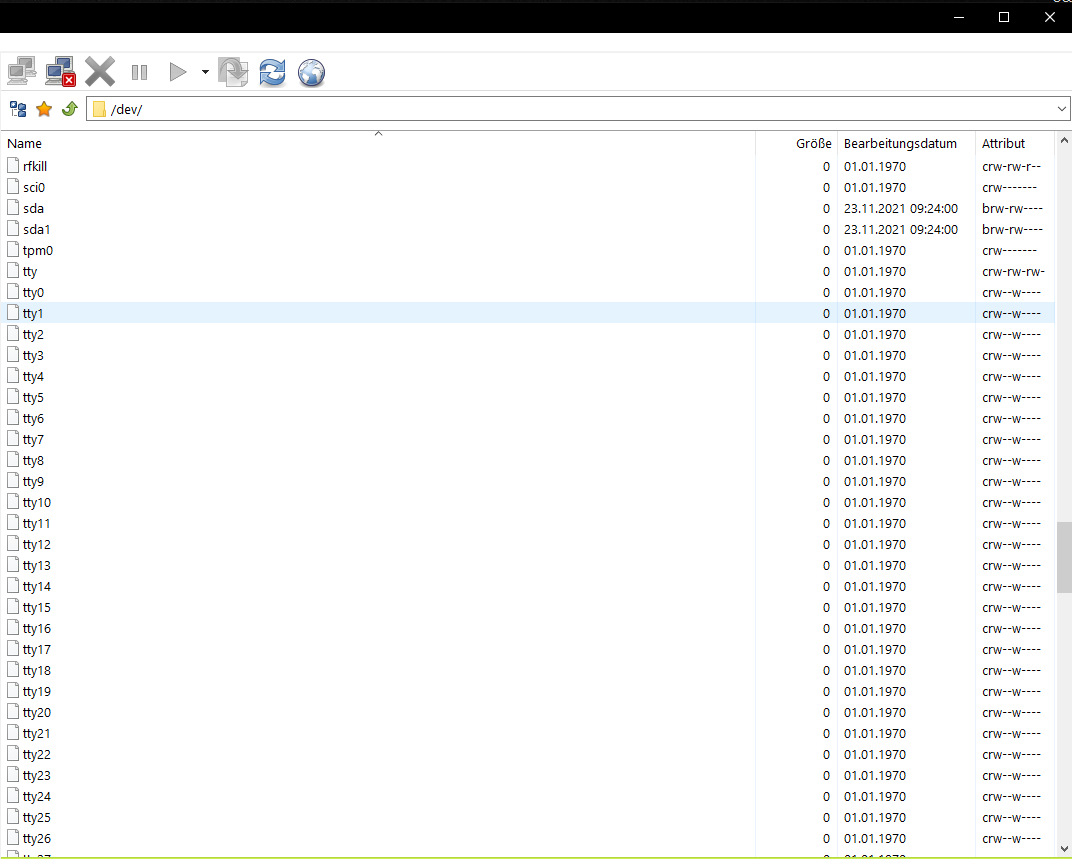Click the Attribut column header
1072x859 pixels.
[x=1003, y=144]
